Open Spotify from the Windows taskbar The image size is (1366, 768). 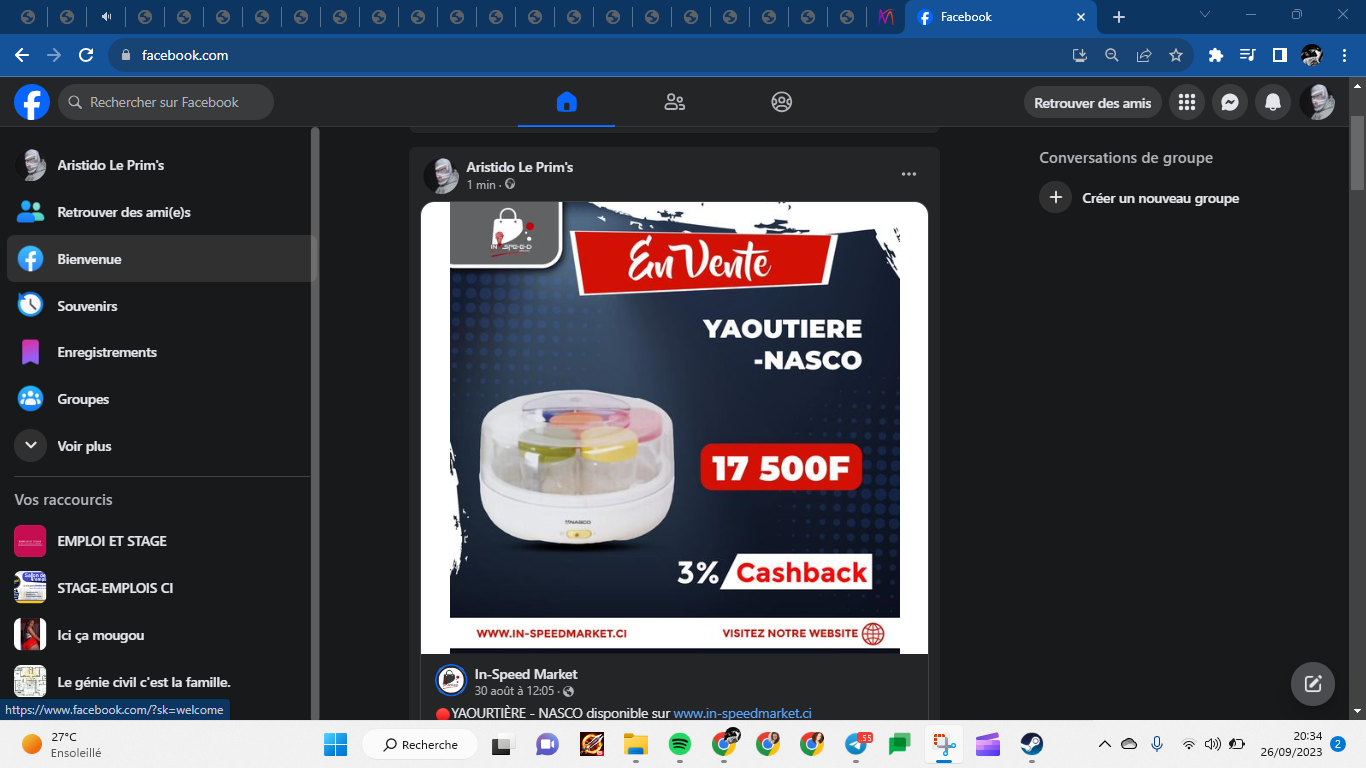tap(679, 744)
